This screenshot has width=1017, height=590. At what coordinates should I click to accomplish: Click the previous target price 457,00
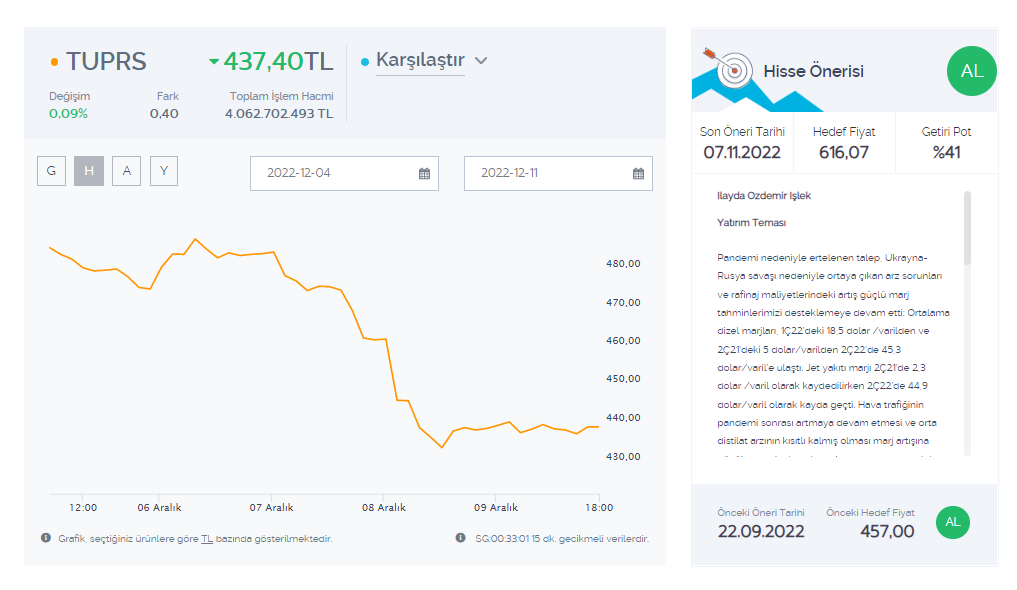887,532
